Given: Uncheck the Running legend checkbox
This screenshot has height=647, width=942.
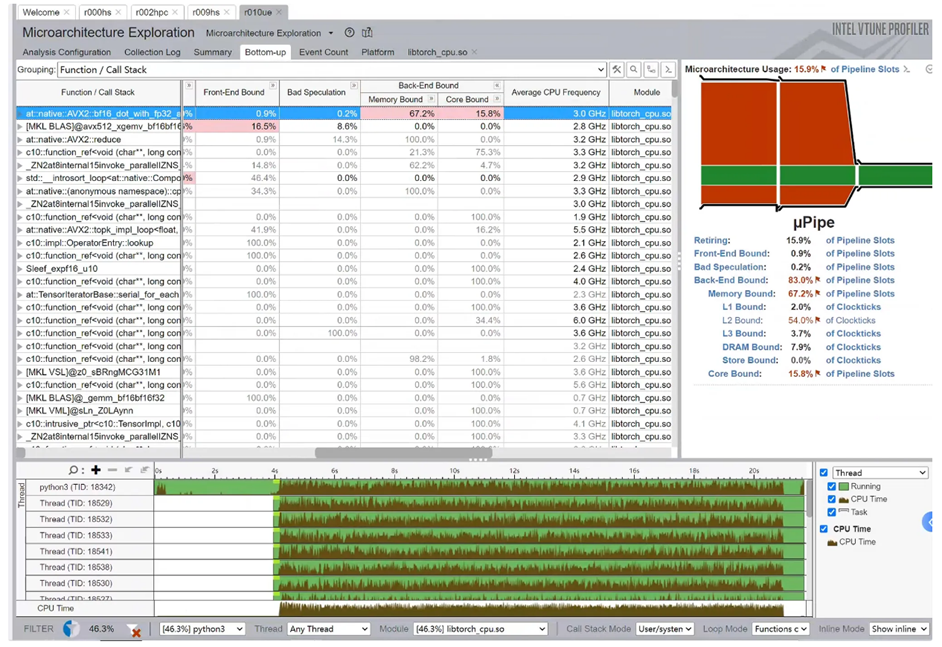Looking at the screenshot, I should pyautogui.click(x=831, y=487).
